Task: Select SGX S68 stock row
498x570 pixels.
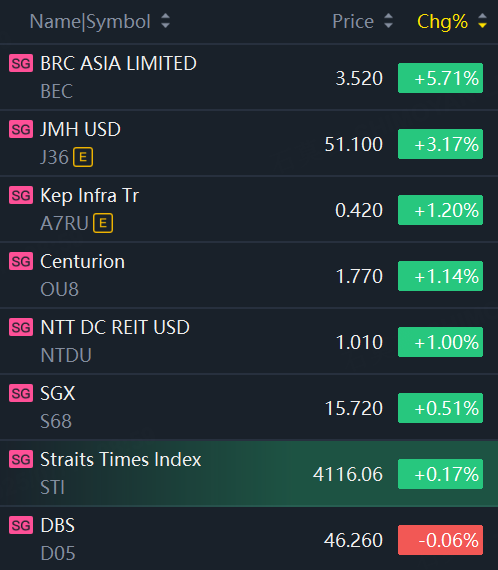Action: (x=249, y=407)
